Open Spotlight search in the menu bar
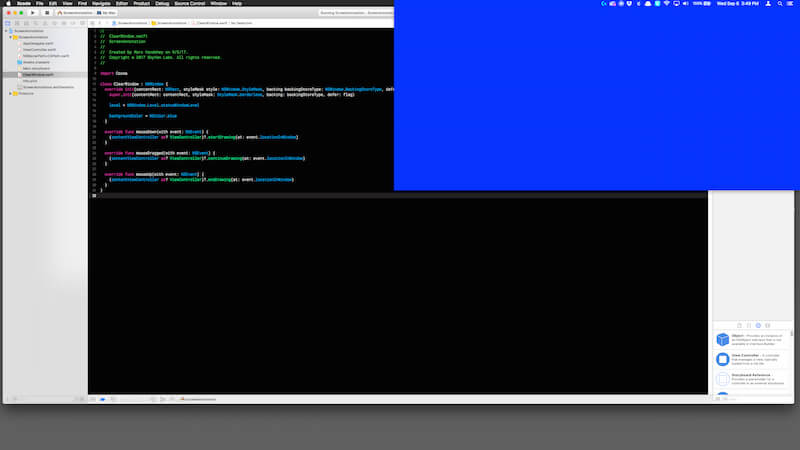This screenshot has width=800, height=450. (780, 4)
